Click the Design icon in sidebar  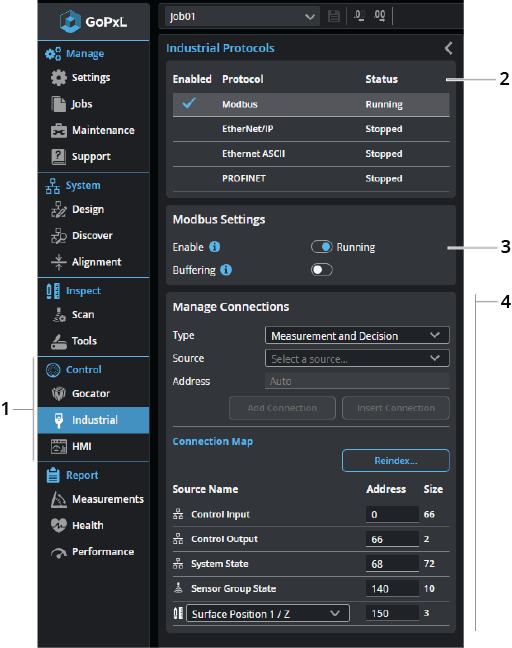tap(58, 210)
